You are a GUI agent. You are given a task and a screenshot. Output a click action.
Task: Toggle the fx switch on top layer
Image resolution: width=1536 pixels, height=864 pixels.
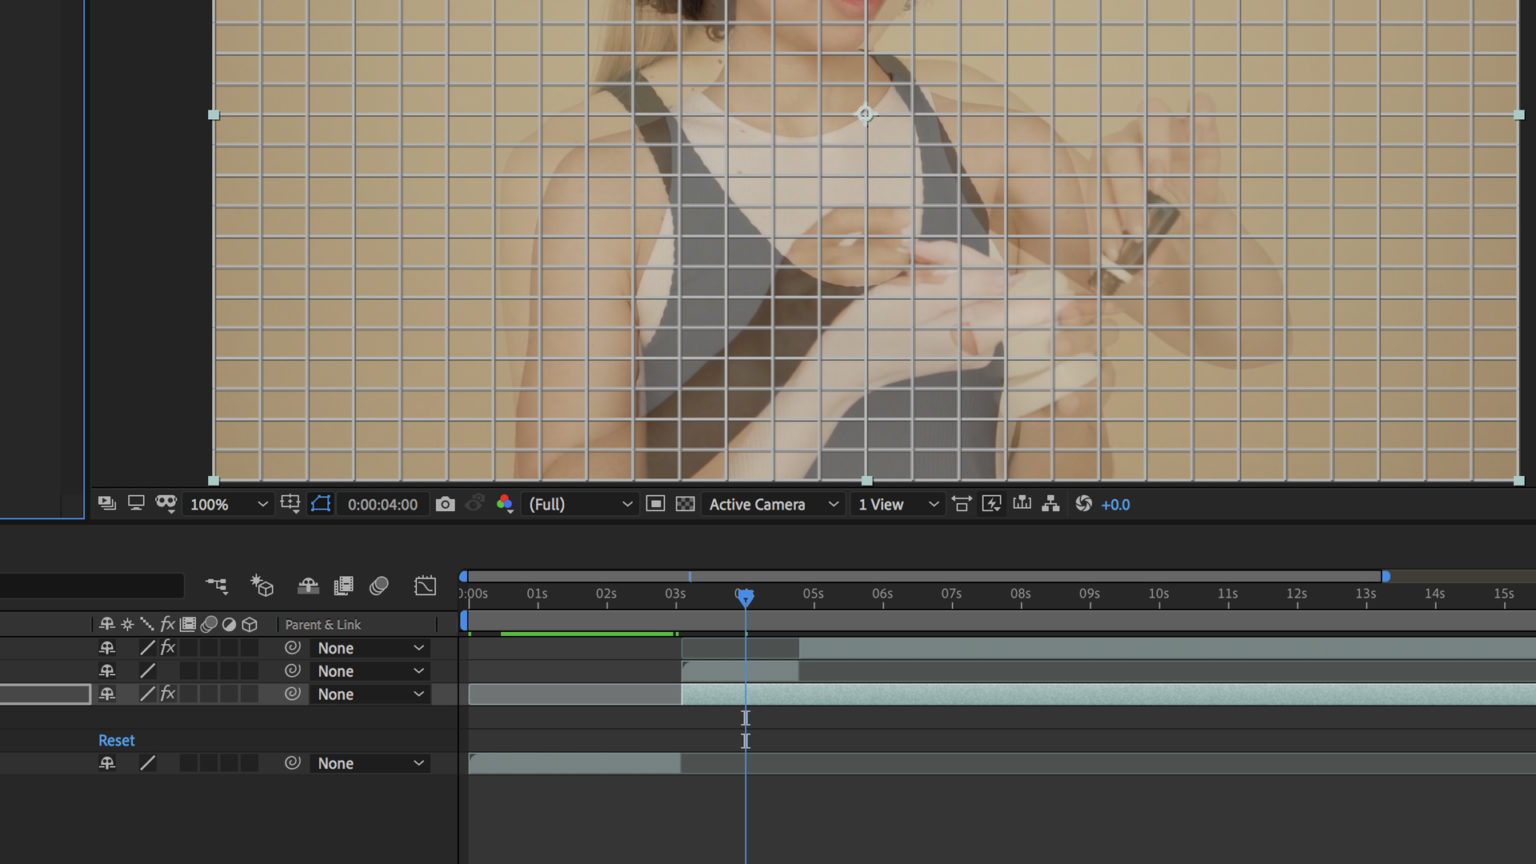[168, 648]
